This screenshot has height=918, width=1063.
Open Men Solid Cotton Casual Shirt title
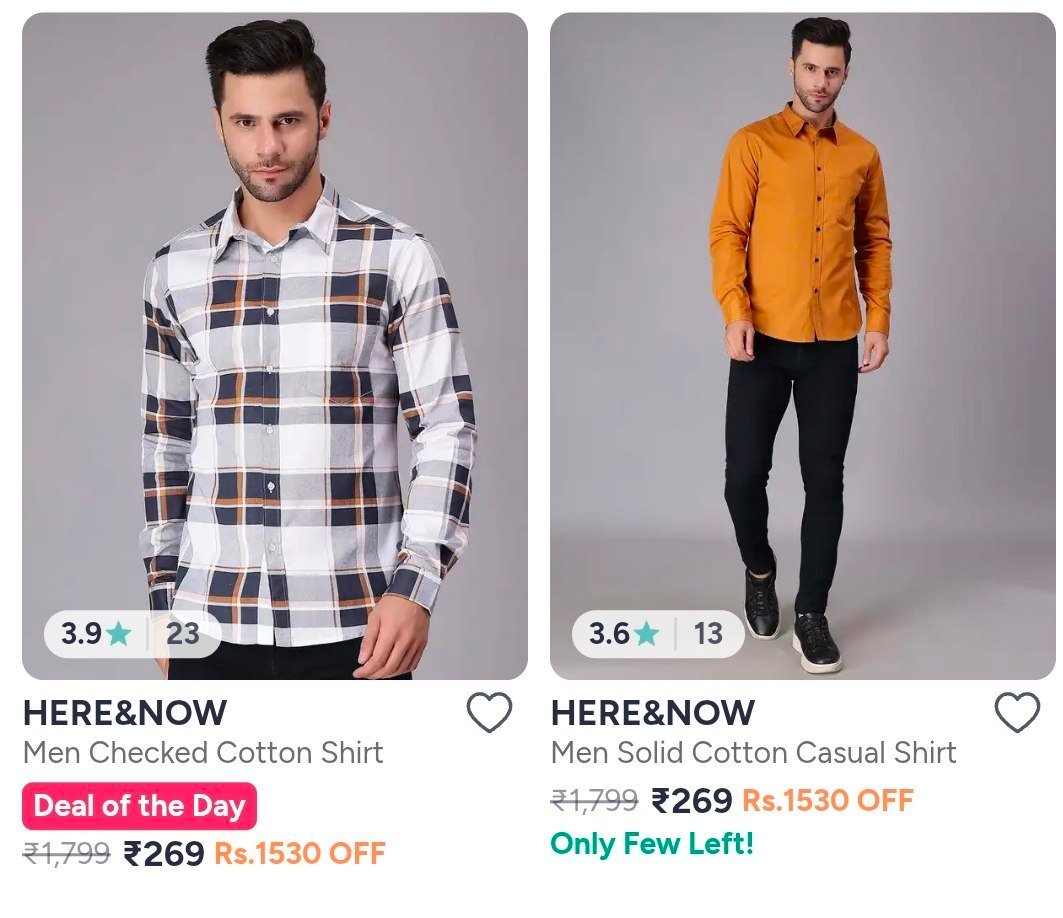coord(753,753)
